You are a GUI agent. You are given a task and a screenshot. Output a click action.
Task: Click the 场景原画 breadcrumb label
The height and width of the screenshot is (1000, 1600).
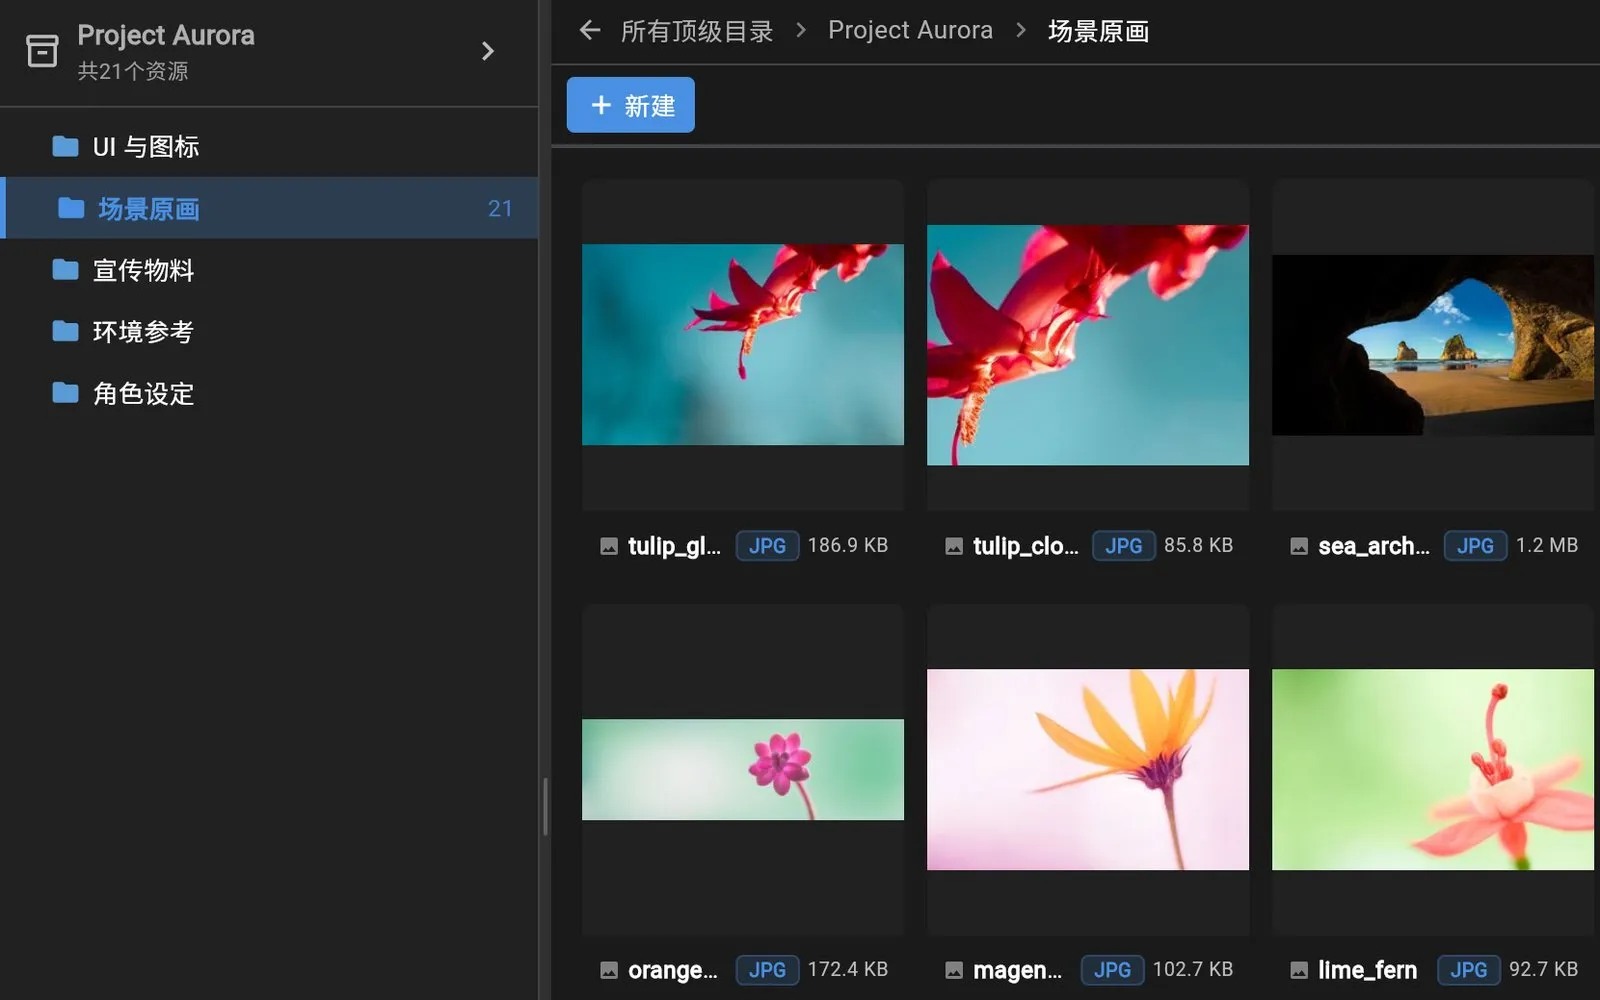tap(1098, 31)
